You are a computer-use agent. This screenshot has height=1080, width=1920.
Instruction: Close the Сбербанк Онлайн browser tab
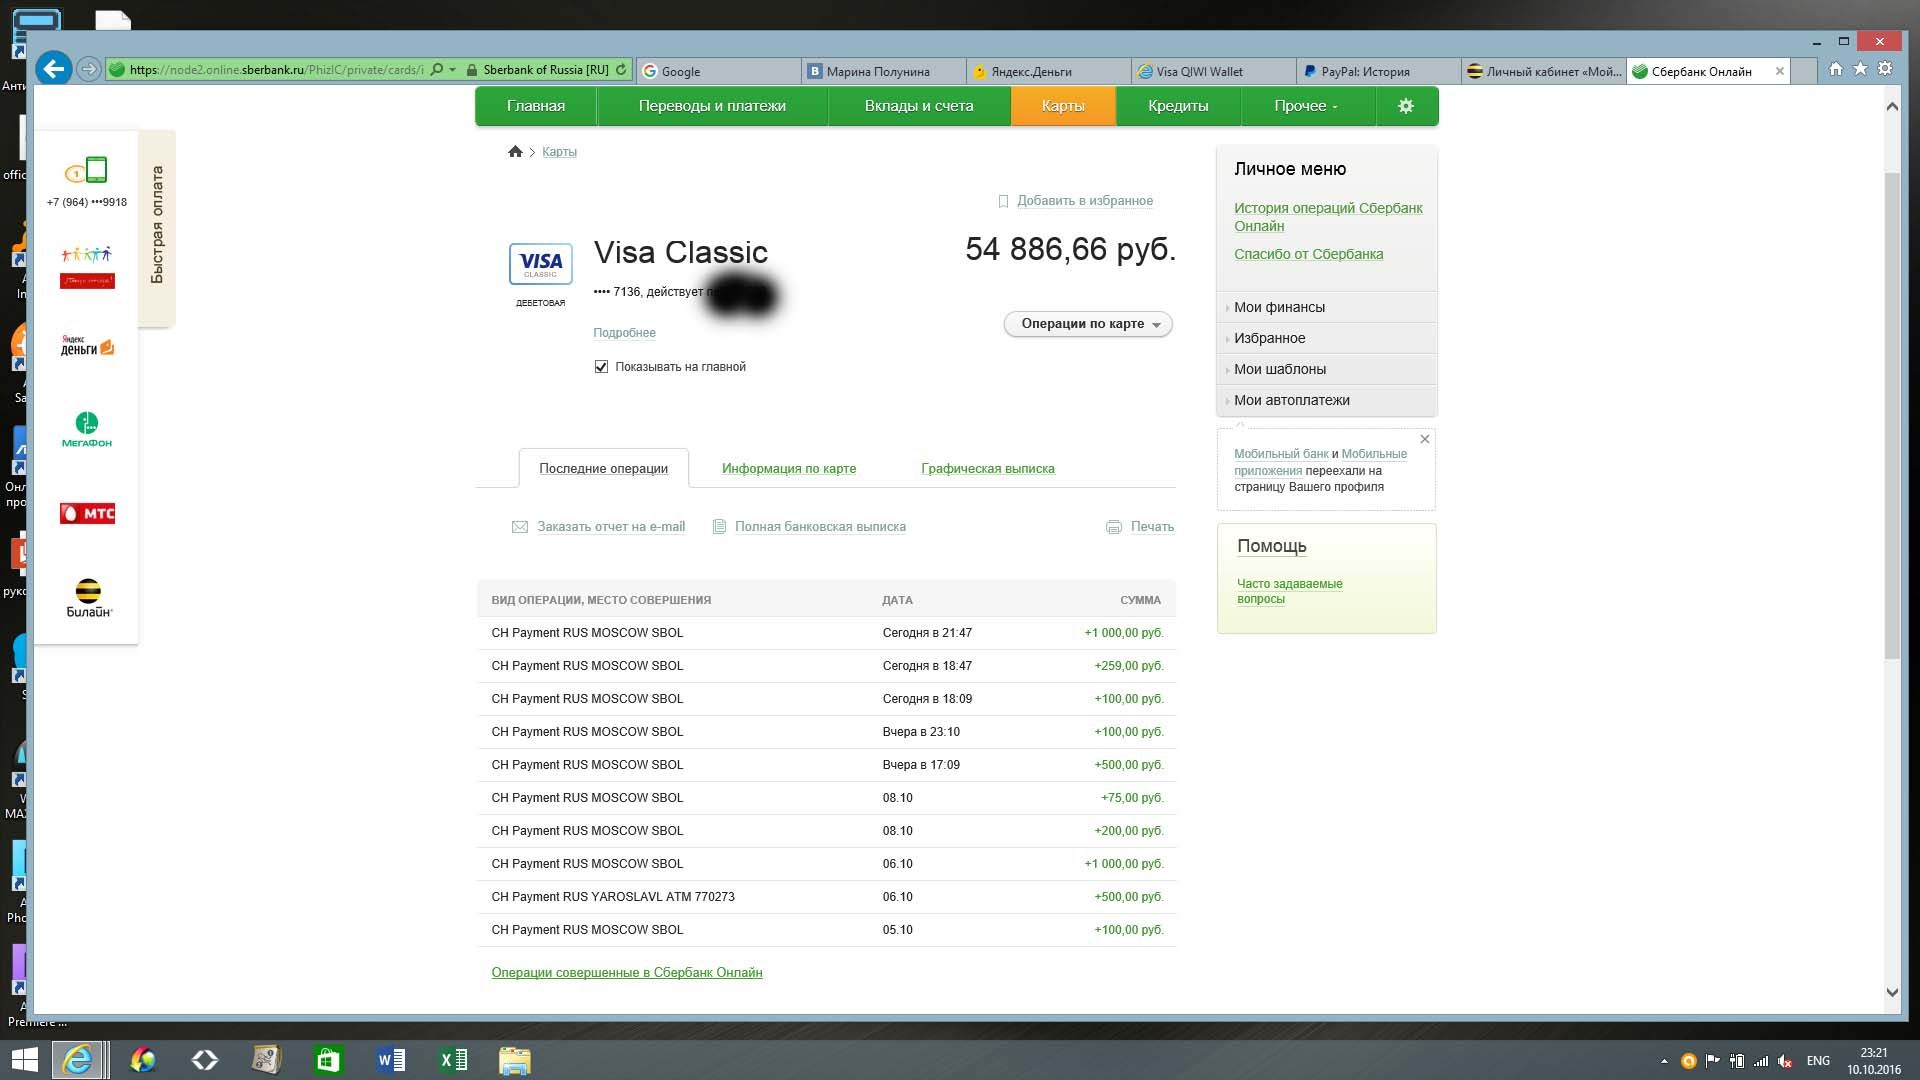click(x=1779, y=71)
